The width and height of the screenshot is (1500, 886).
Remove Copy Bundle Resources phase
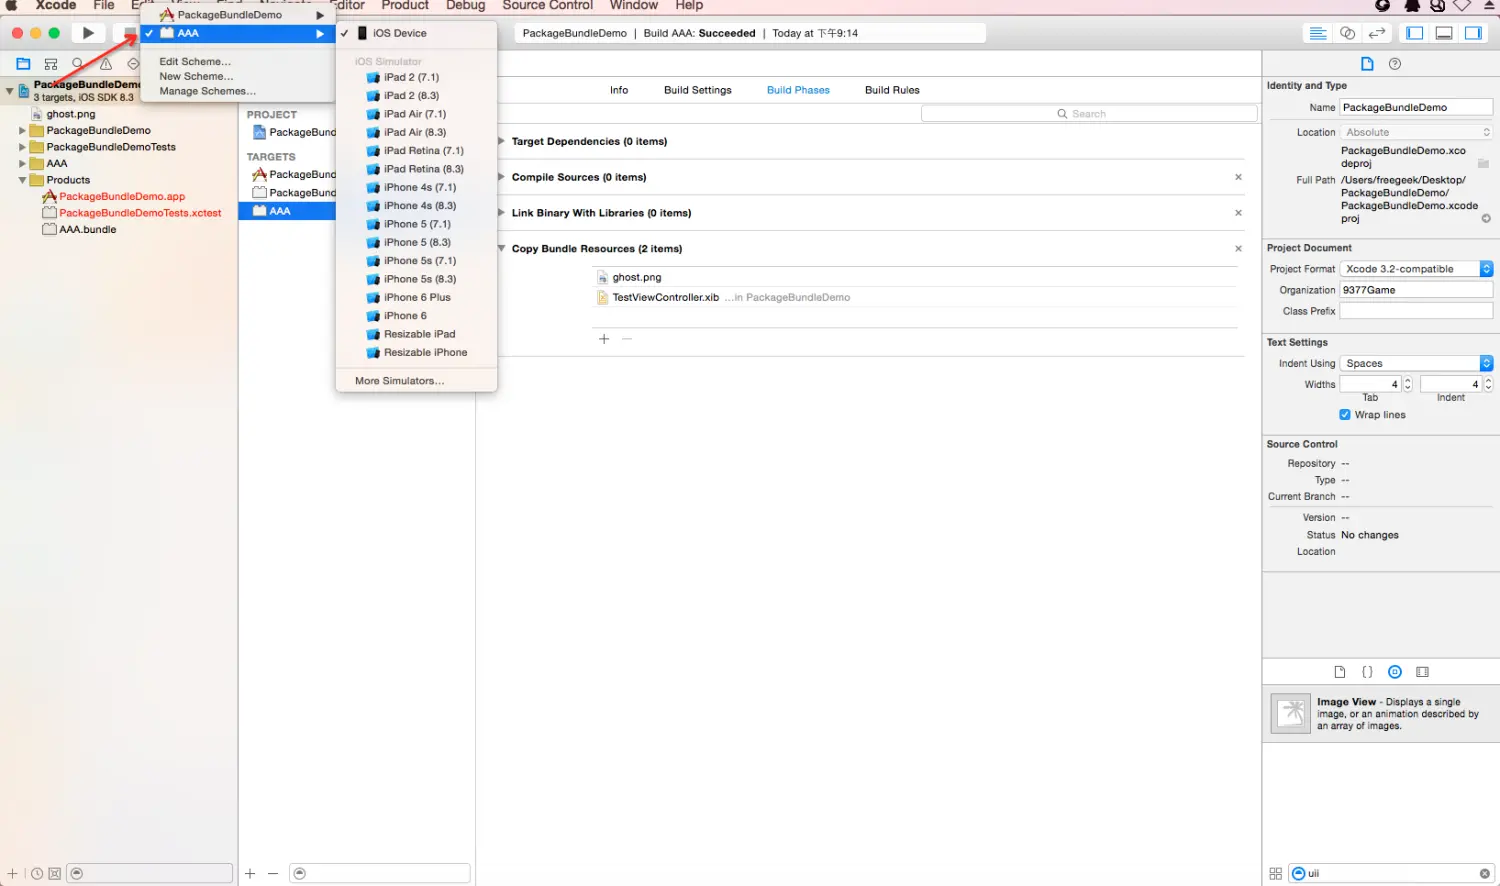[x=1238, y=248]
